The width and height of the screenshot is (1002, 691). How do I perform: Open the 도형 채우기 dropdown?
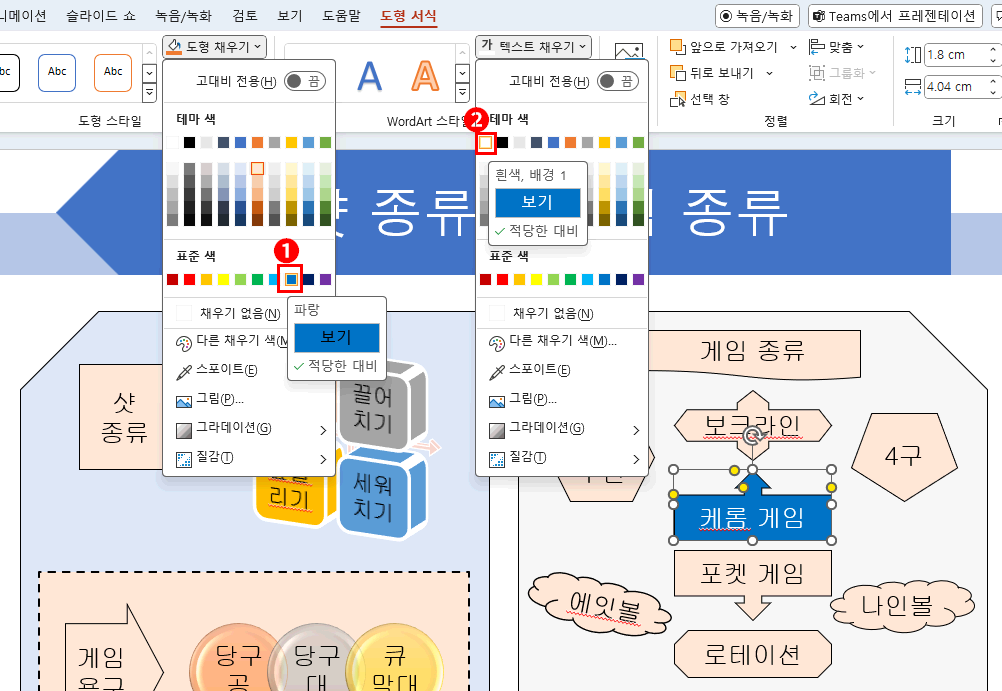tap(214, 47)
